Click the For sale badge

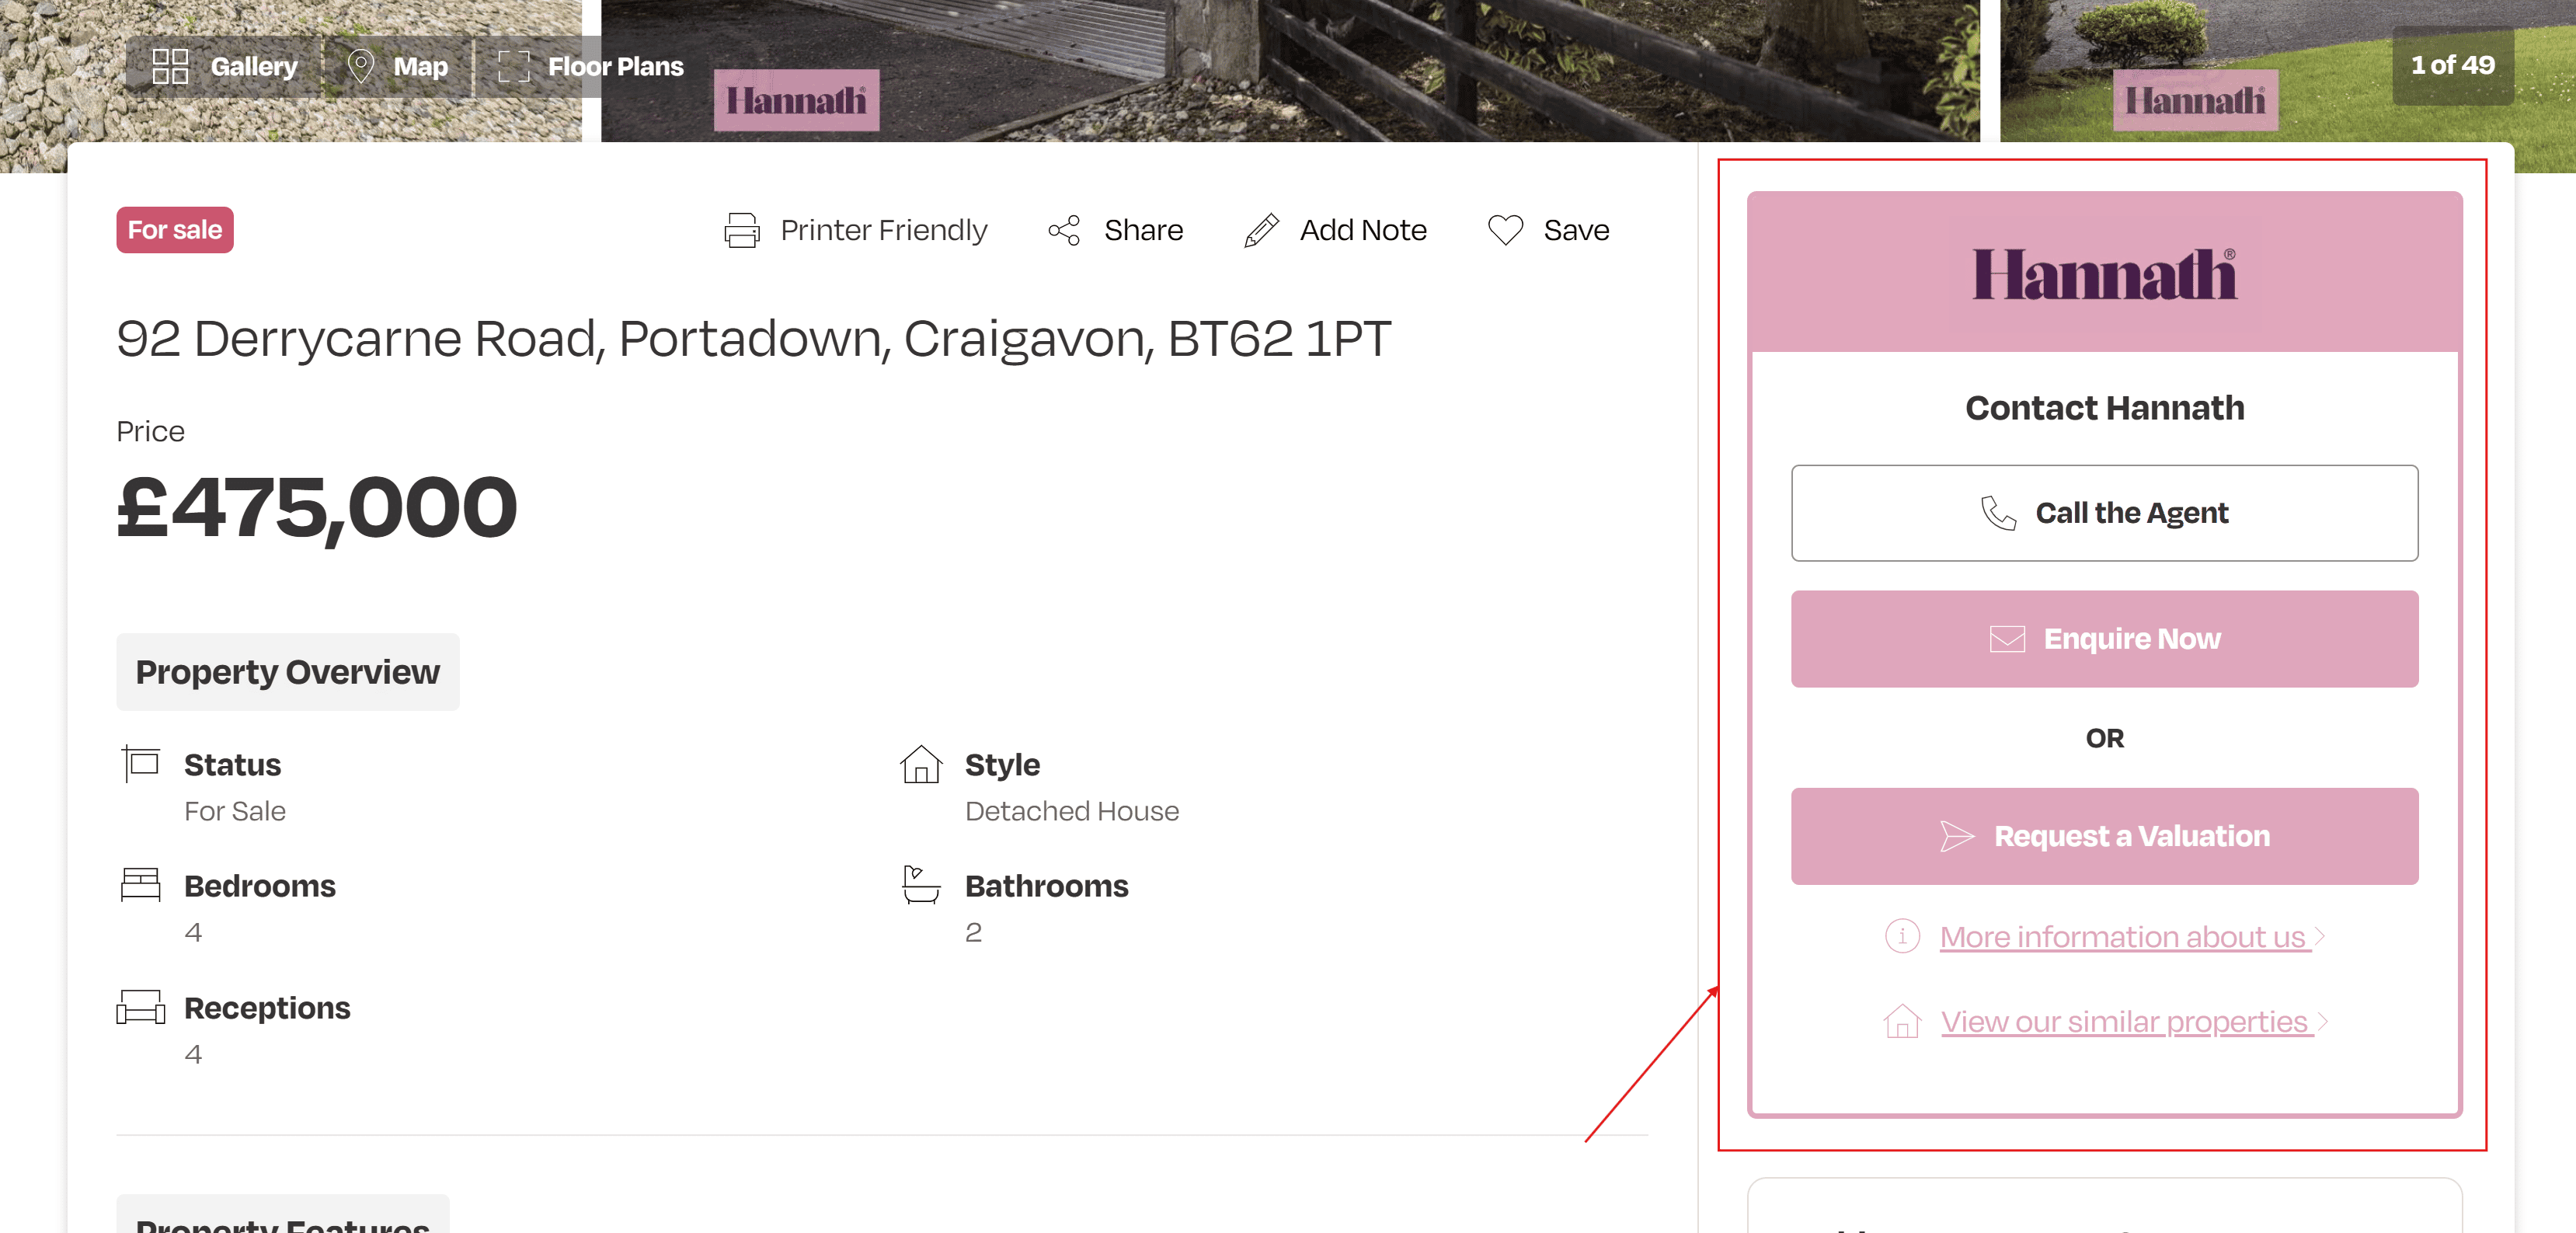pyautogui.click(x=175, y=230)
